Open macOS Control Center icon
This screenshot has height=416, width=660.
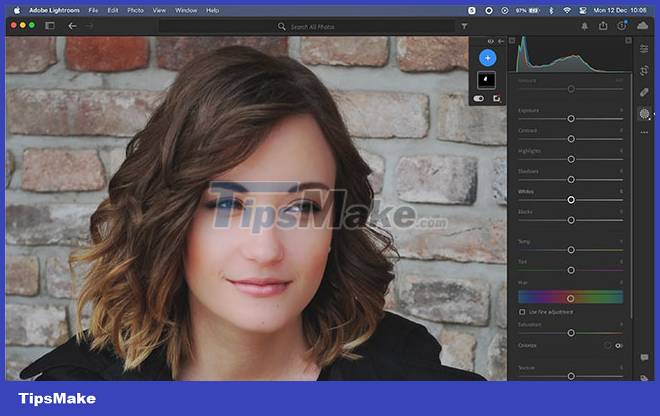coord(583,10)
